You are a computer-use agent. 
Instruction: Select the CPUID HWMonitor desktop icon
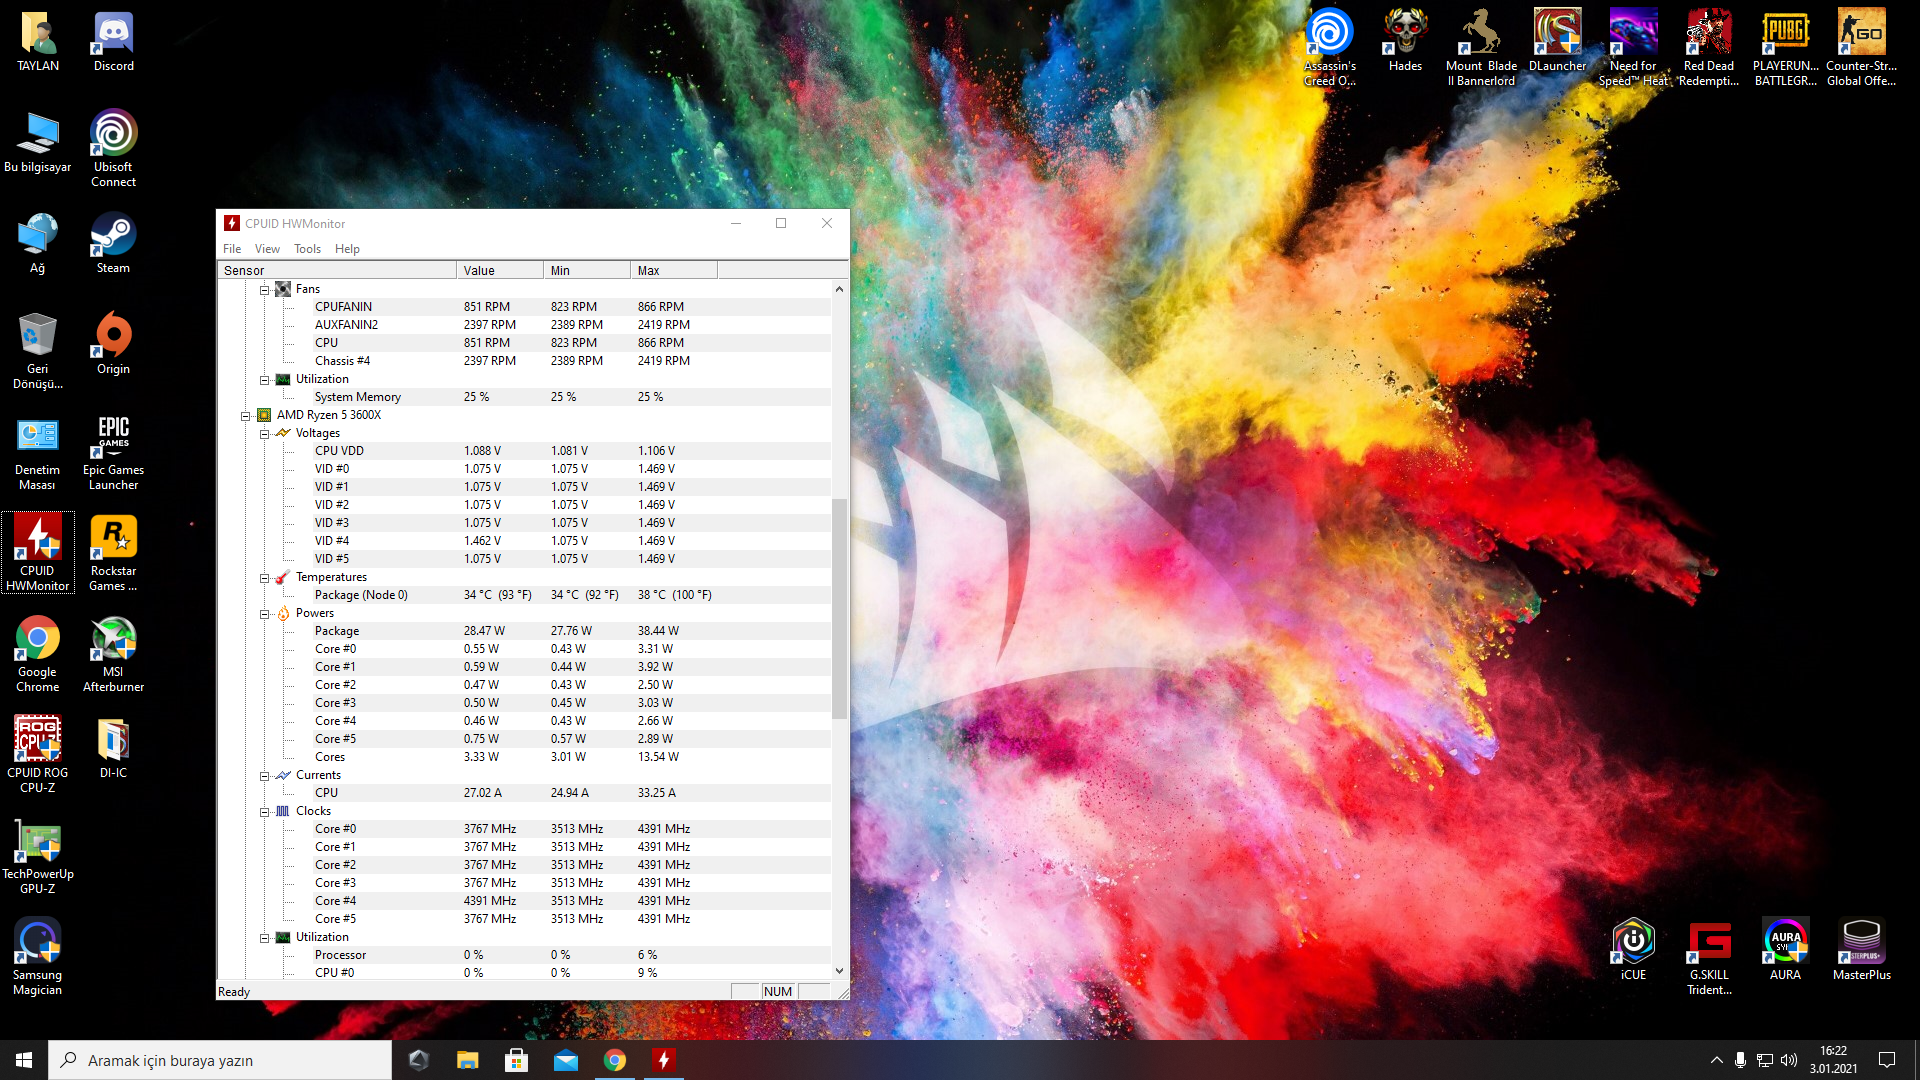click(x=38, y=553)
